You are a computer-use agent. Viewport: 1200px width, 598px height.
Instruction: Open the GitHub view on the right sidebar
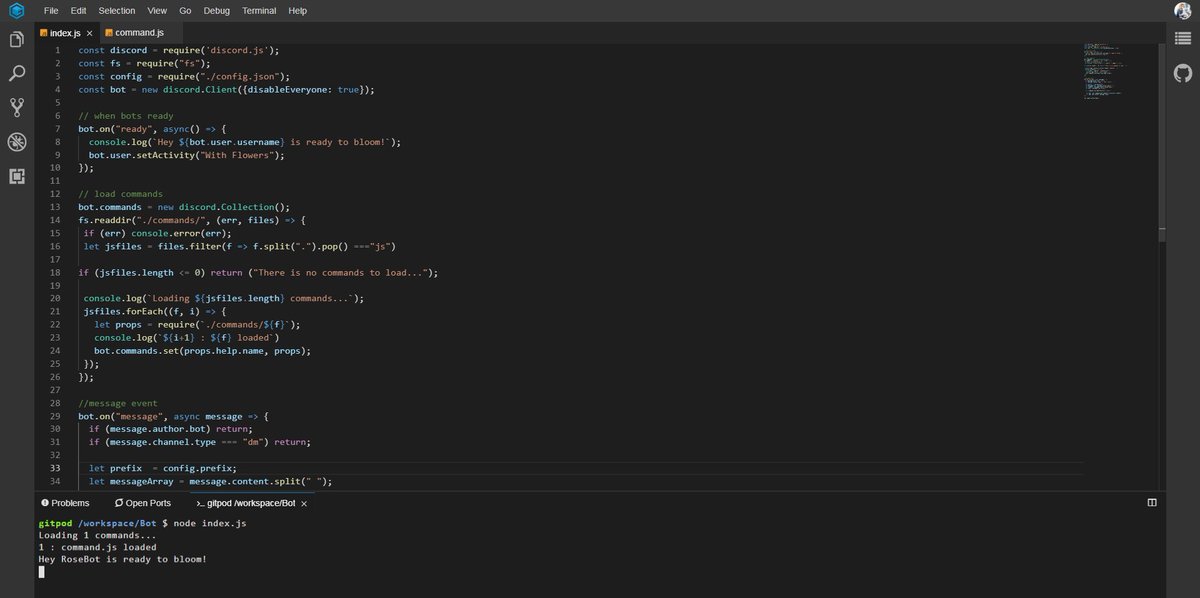point(1182,72)
